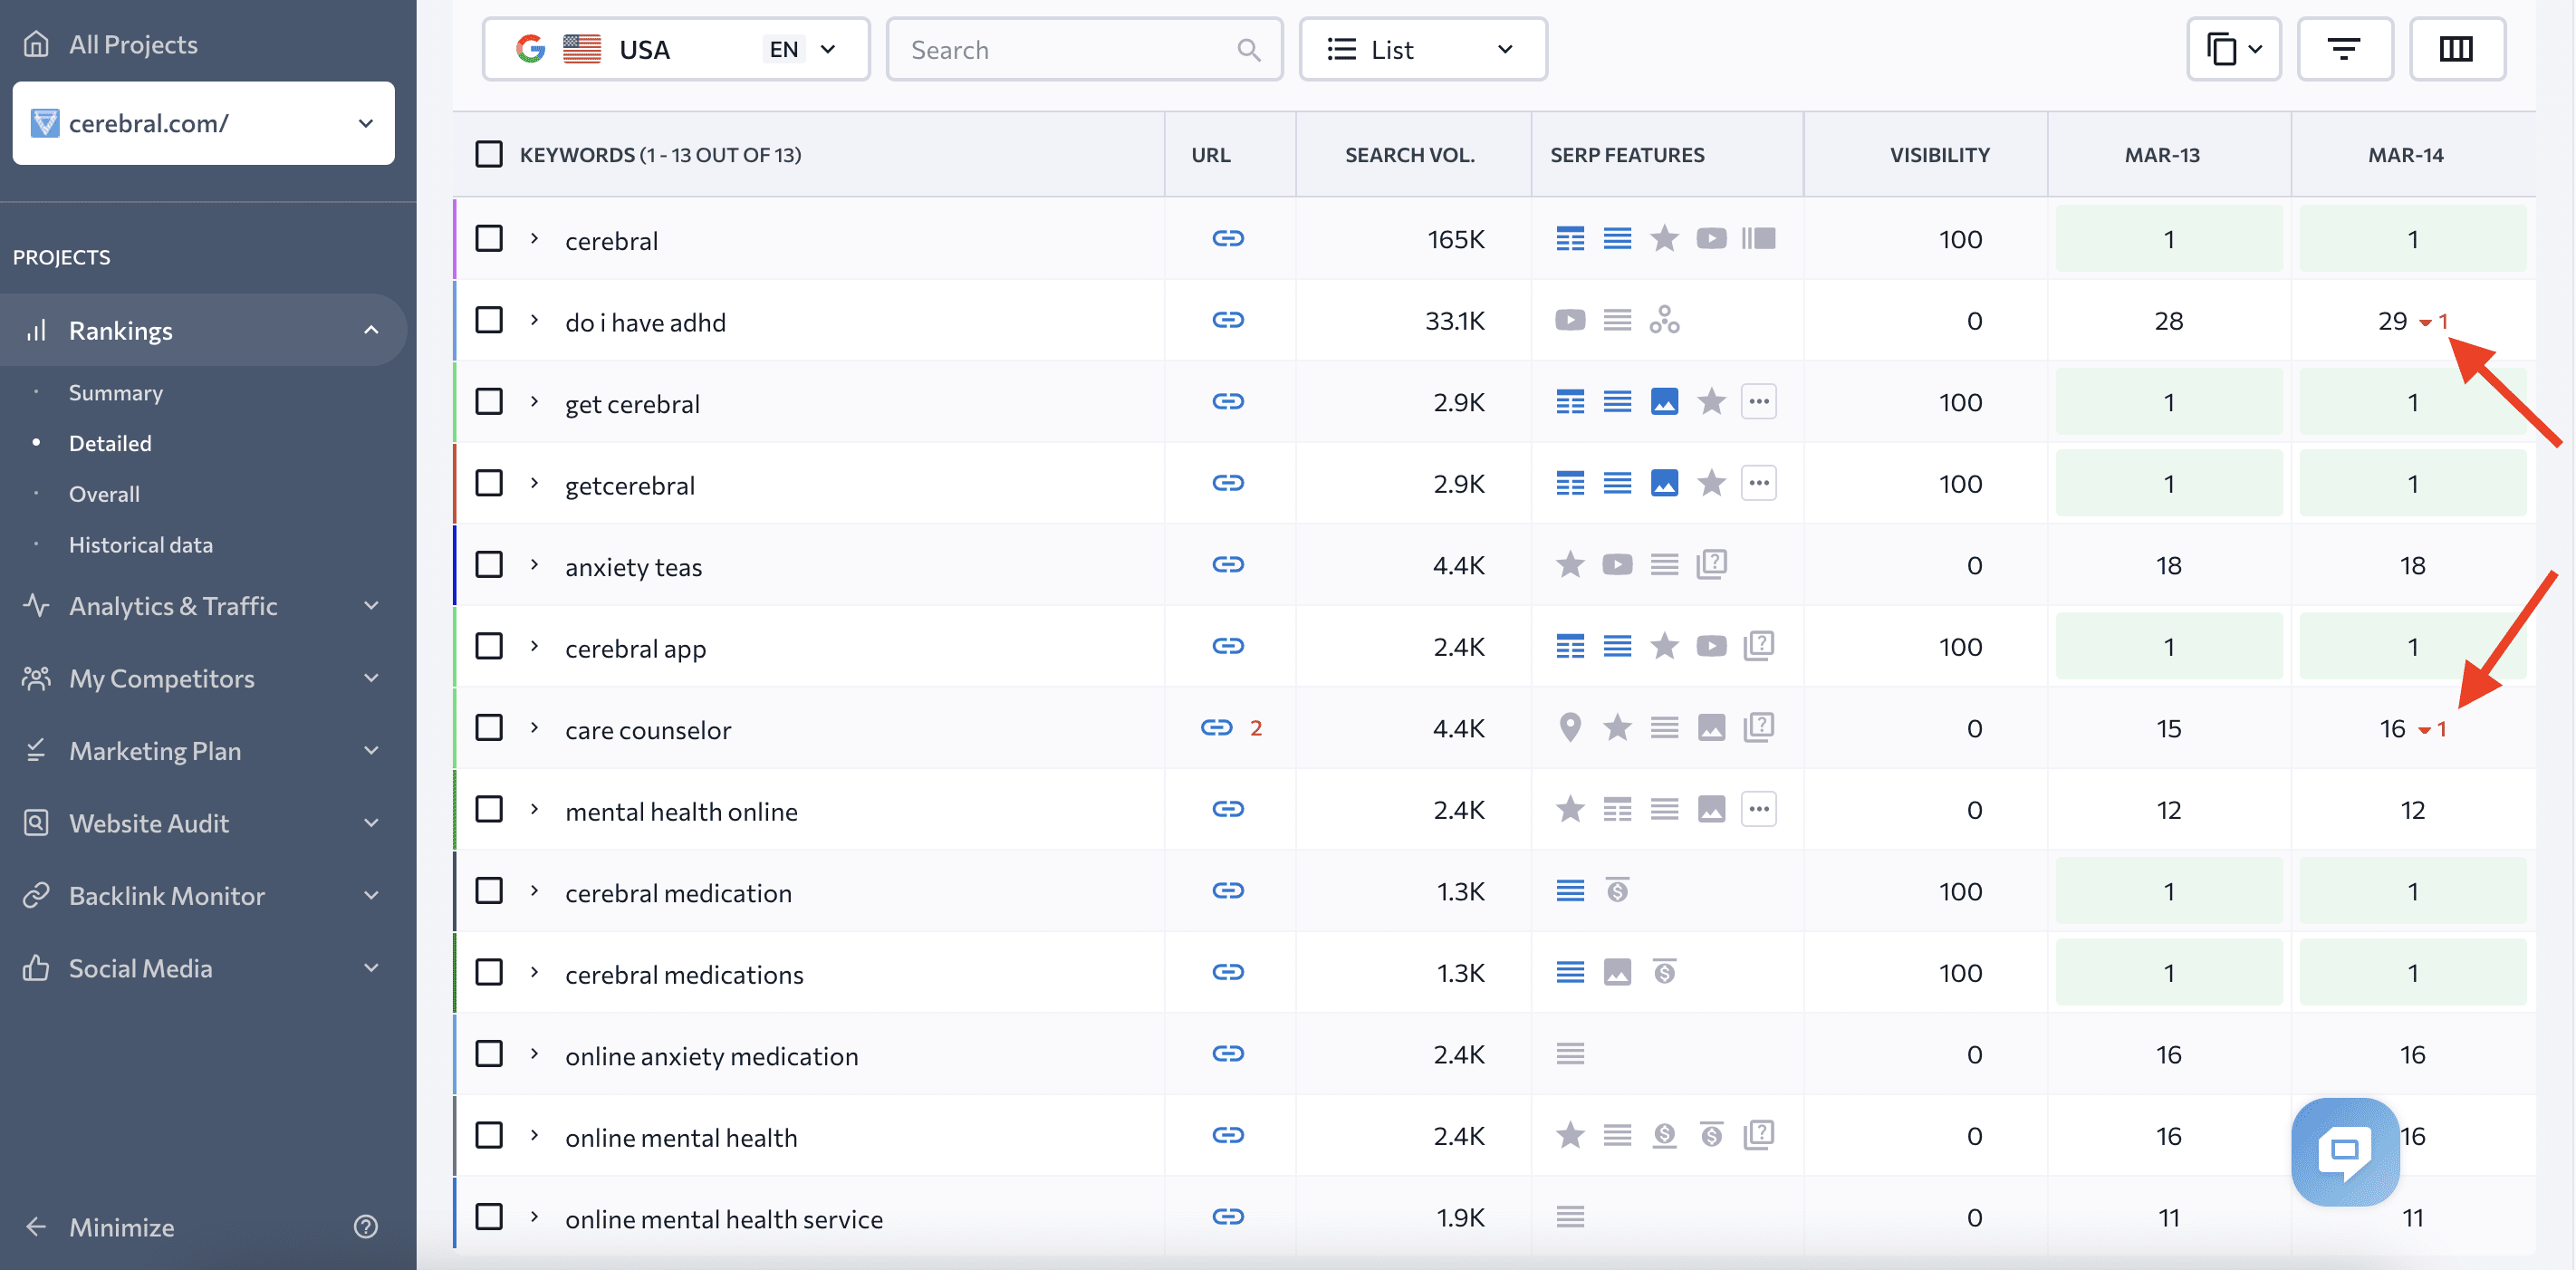Collapse the Rankings section
The image size is (2576, 1270).
pos(371,330)
